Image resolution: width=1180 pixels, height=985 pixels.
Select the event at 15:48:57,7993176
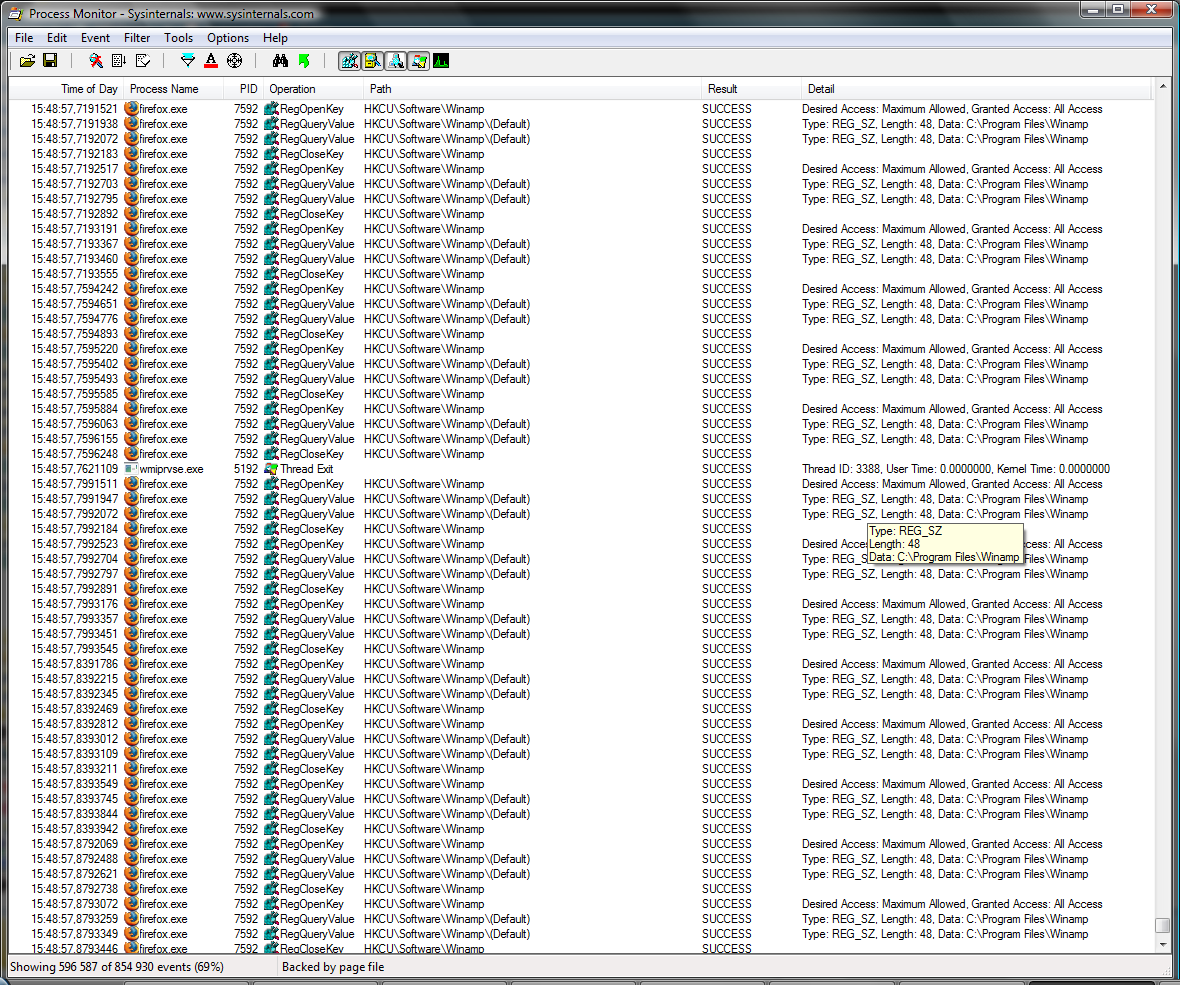579,604
